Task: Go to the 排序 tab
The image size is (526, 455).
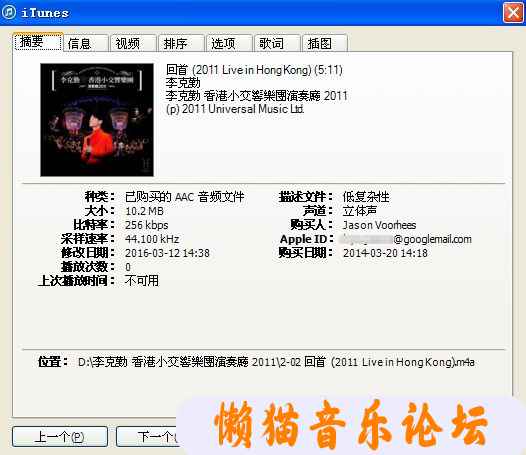Action: [181, 44]
